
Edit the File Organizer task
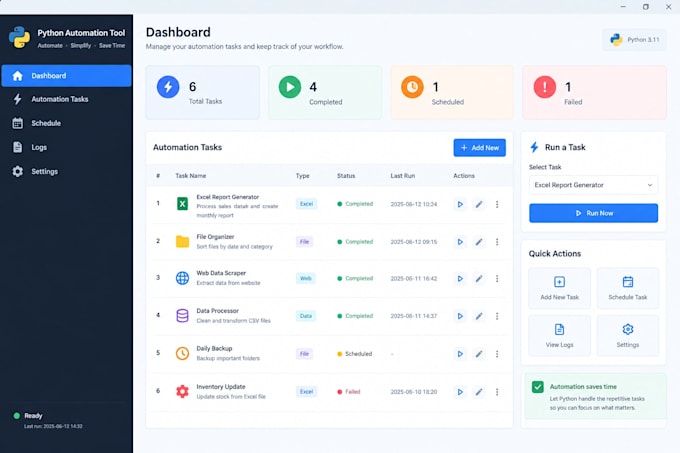(x=479, y=242)
